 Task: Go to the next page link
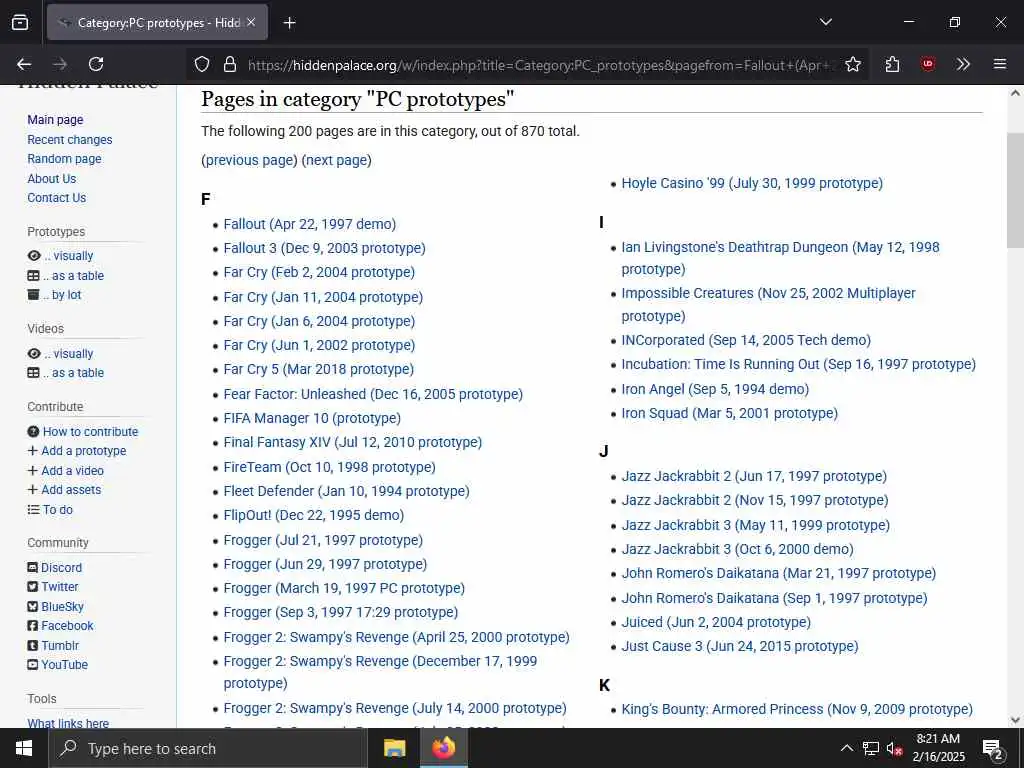336,160
